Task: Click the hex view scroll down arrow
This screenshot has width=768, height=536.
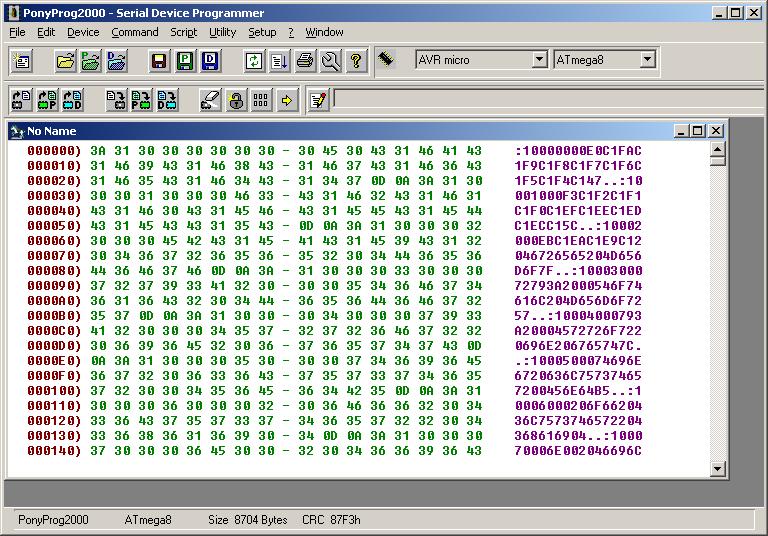Action: click(717, 469)
